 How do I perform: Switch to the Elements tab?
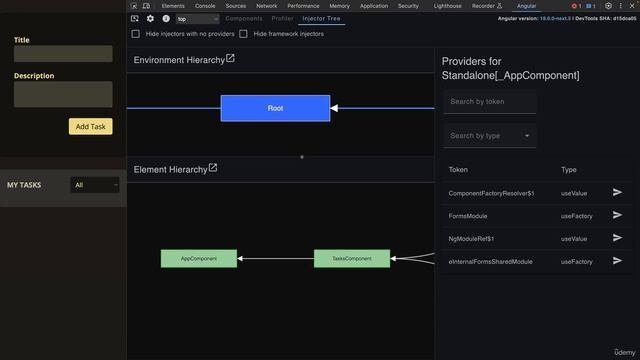click(x=173, y=6)
